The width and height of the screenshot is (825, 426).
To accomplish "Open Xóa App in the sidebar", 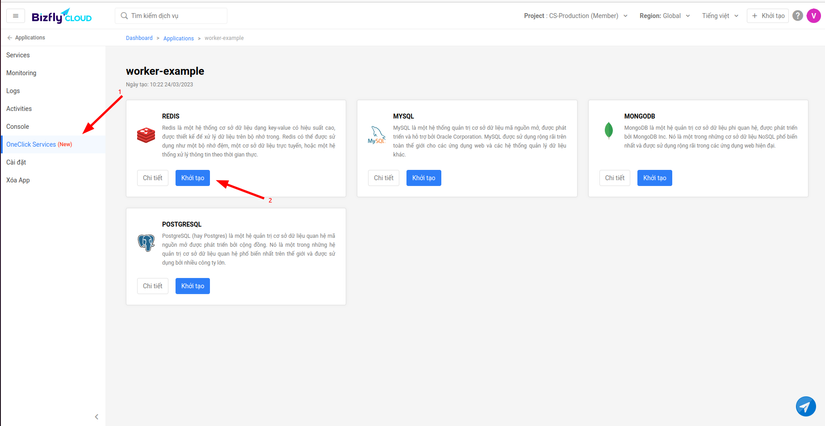I will [53, 180].
